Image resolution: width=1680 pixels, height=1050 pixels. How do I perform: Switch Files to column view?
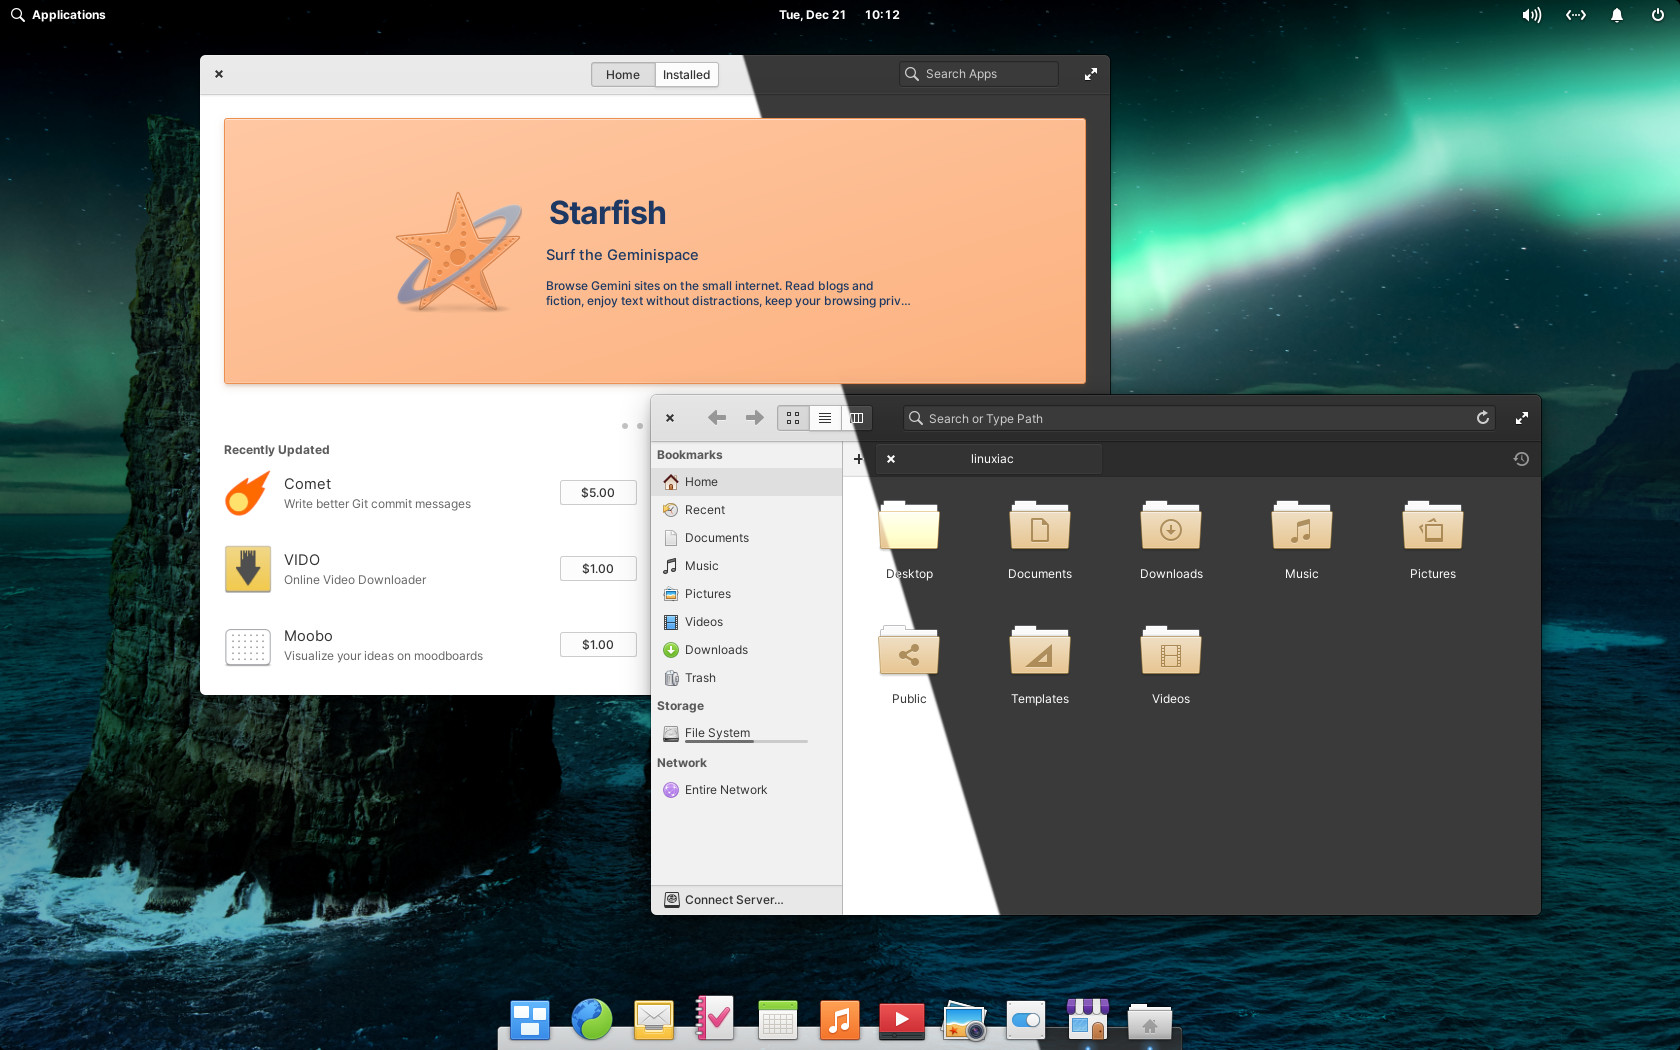click(x=856, y=418)
